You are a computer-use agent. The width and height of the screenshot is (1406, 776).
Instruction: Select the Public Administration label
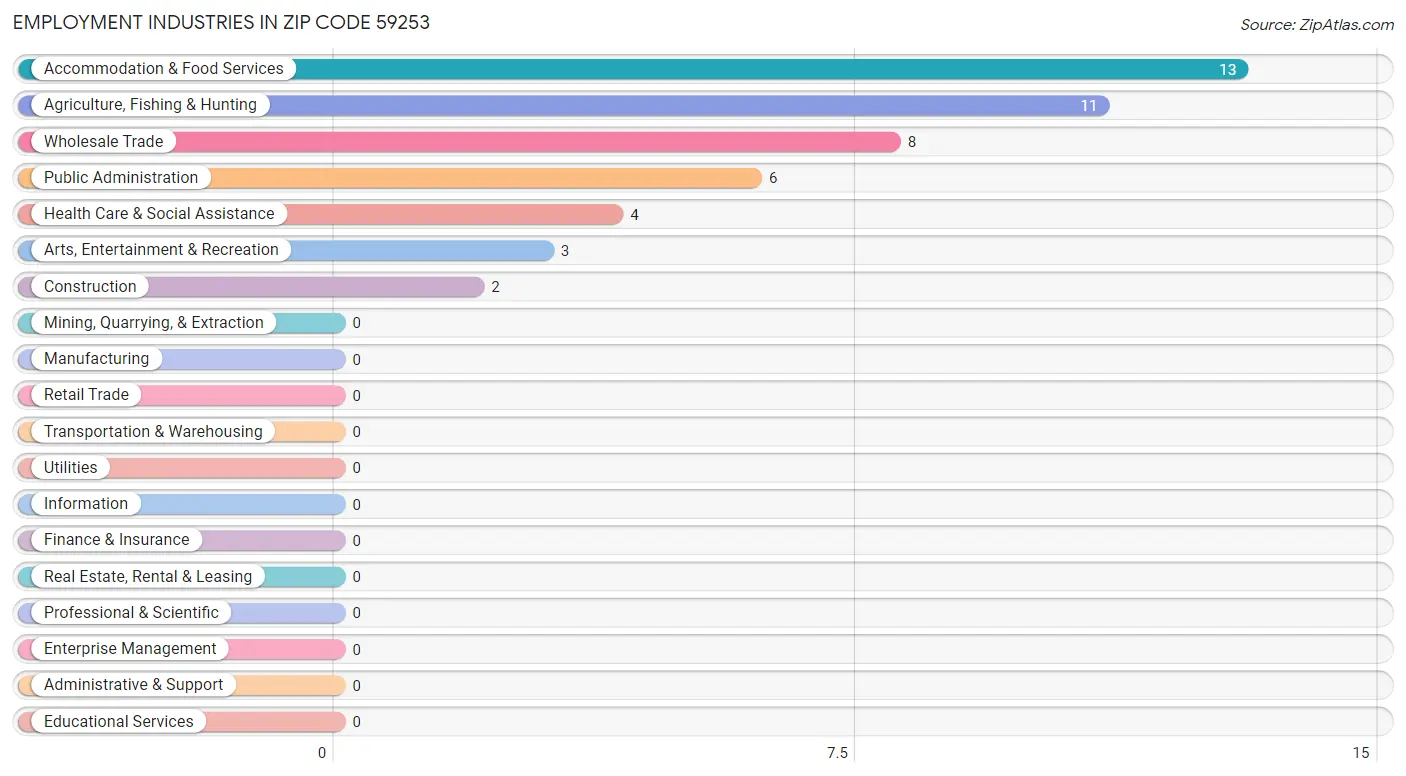pyautogui.click(x=121, y=178)
